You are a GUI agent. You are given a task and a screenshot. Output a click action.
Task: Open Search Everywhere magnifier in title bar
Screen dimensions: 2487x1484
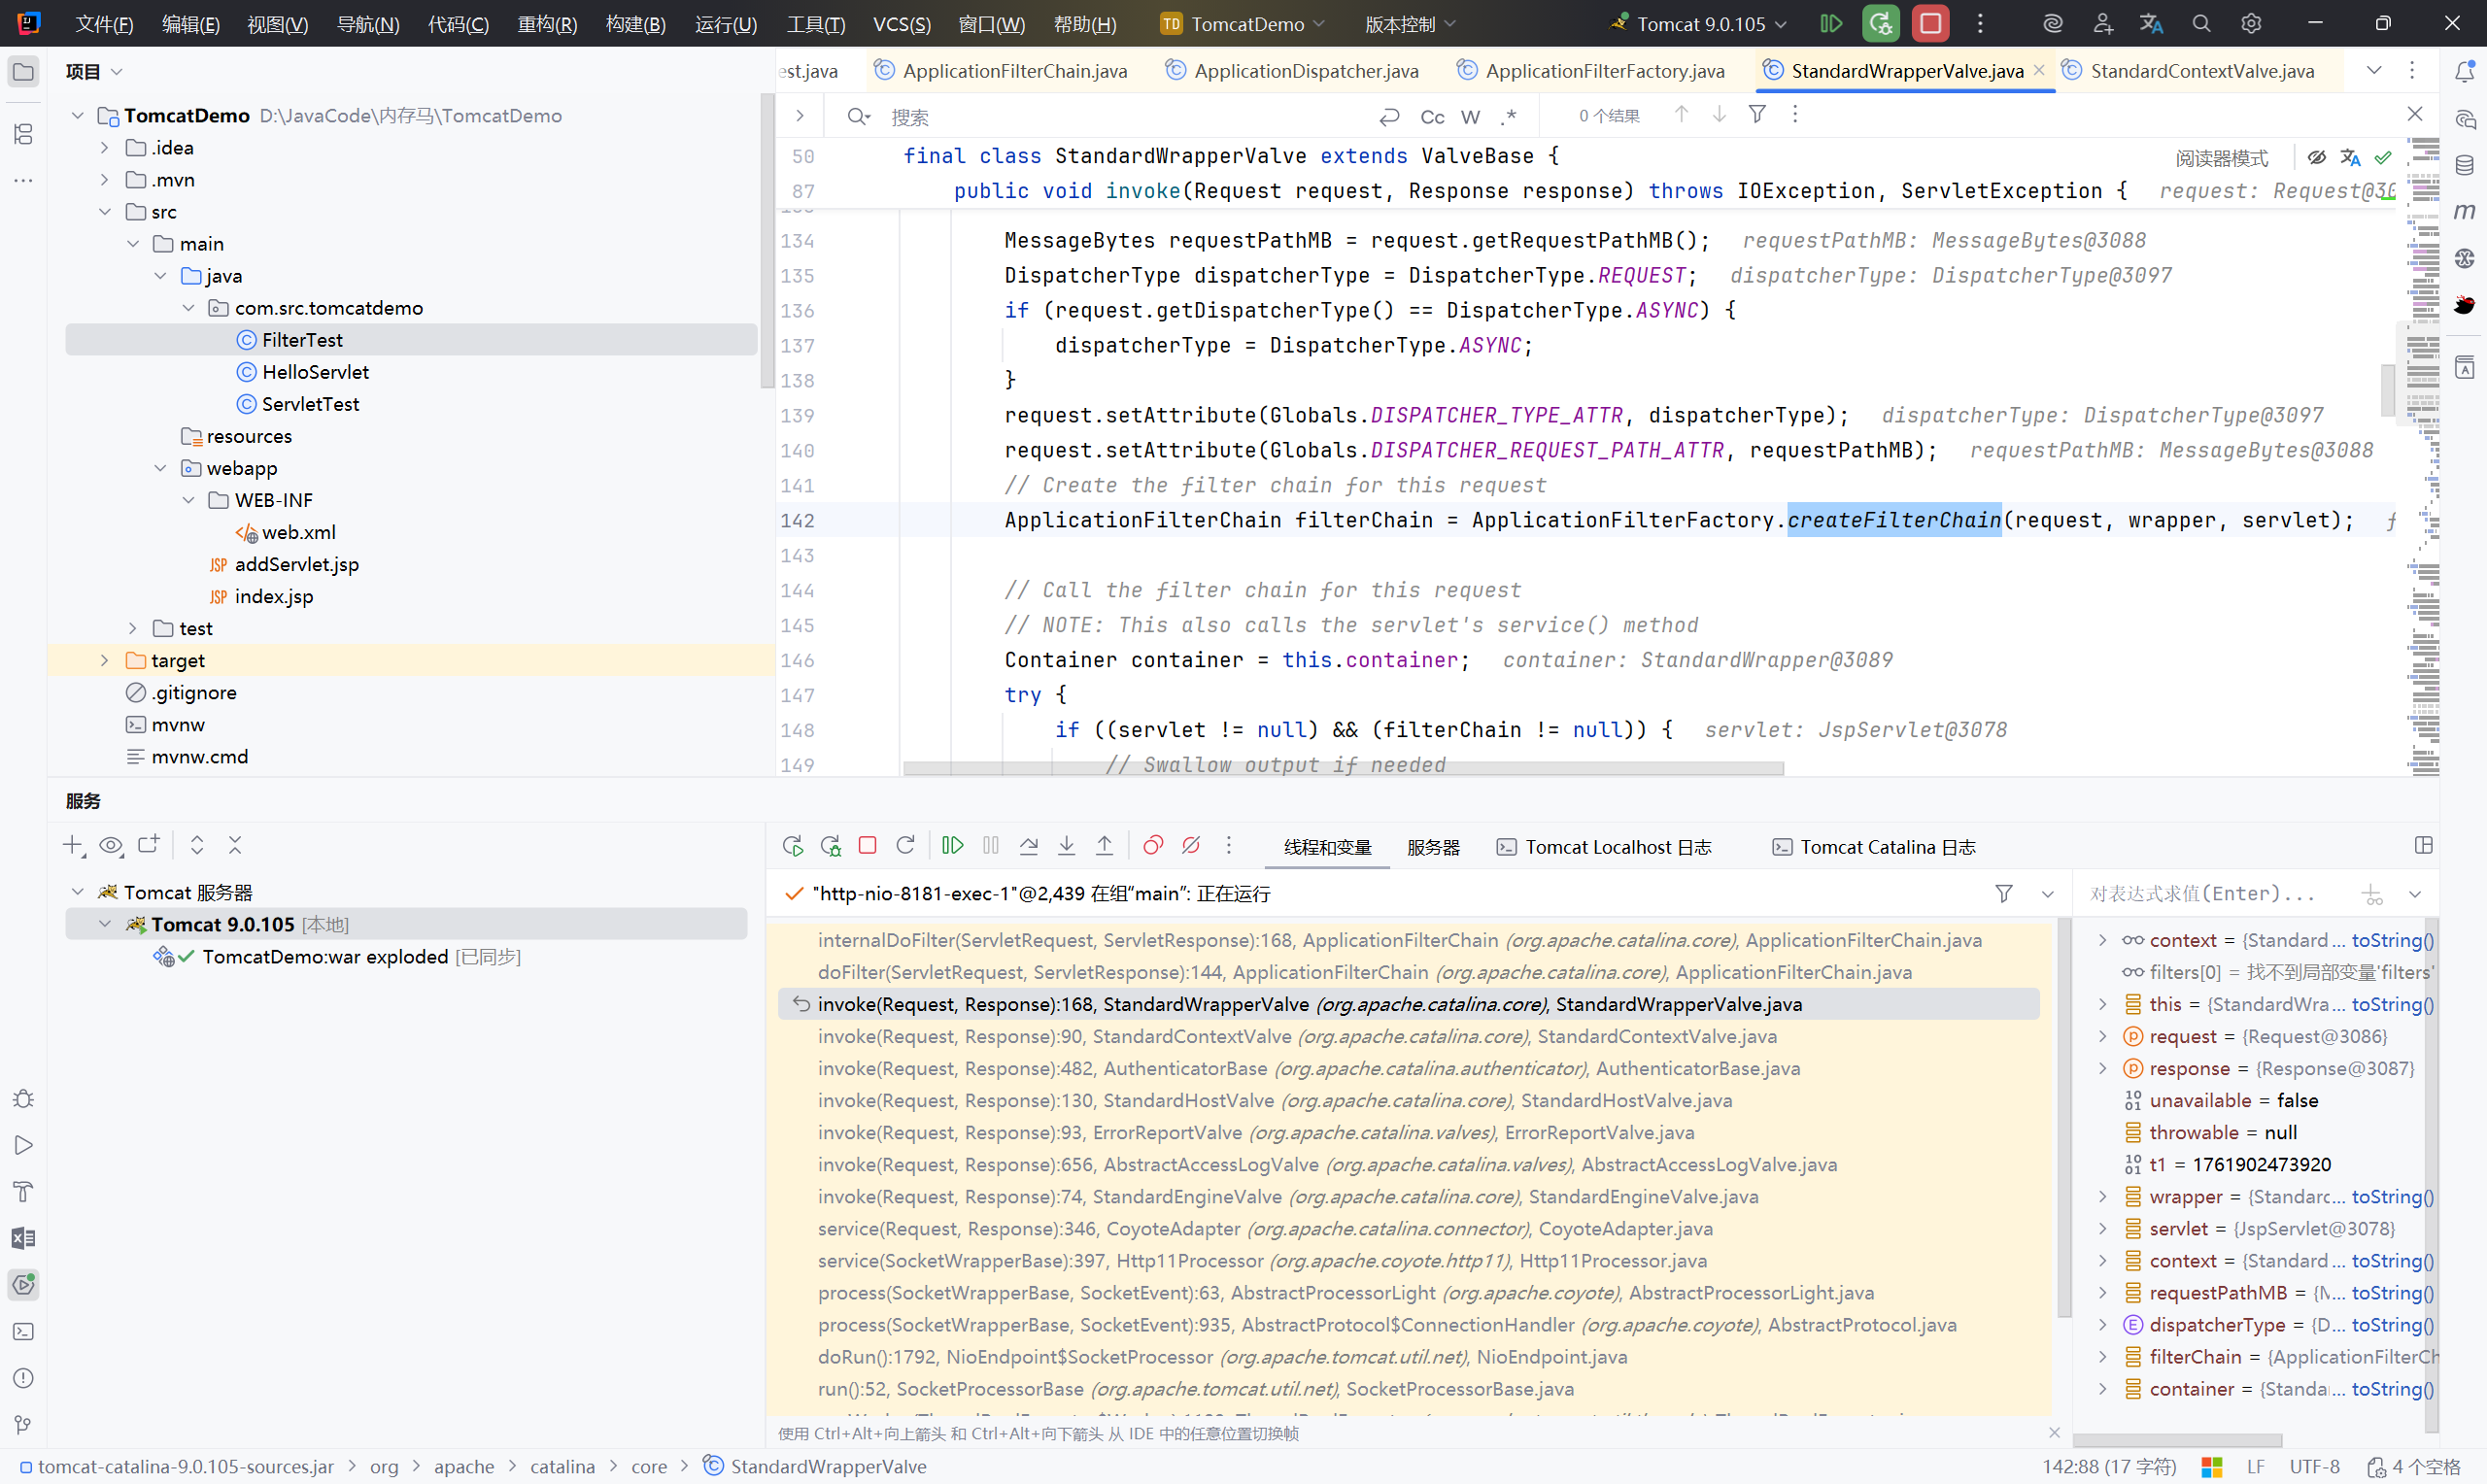point(2201,24)
